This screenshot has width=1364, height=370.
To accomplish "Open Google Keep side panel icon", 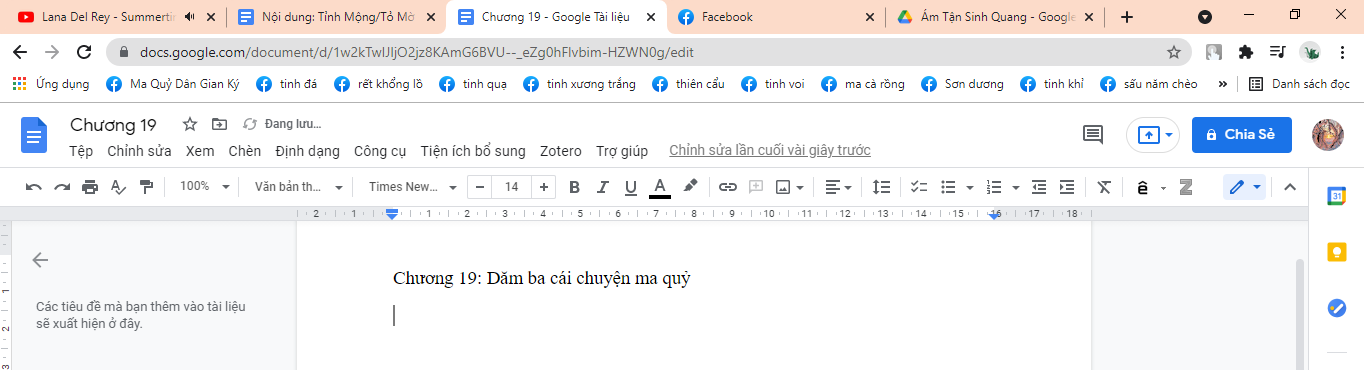I will tap(1336, 252).
